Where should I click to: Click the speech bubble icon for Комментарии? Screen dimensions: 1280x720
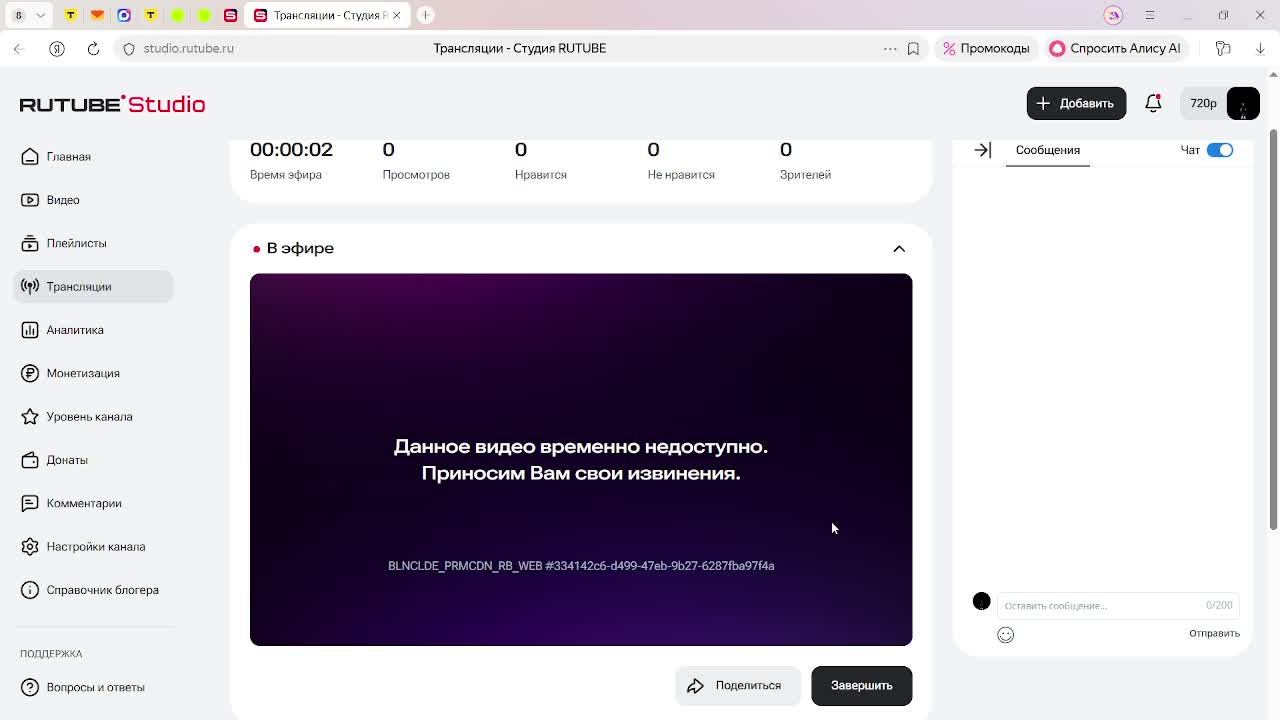(30, 503)
